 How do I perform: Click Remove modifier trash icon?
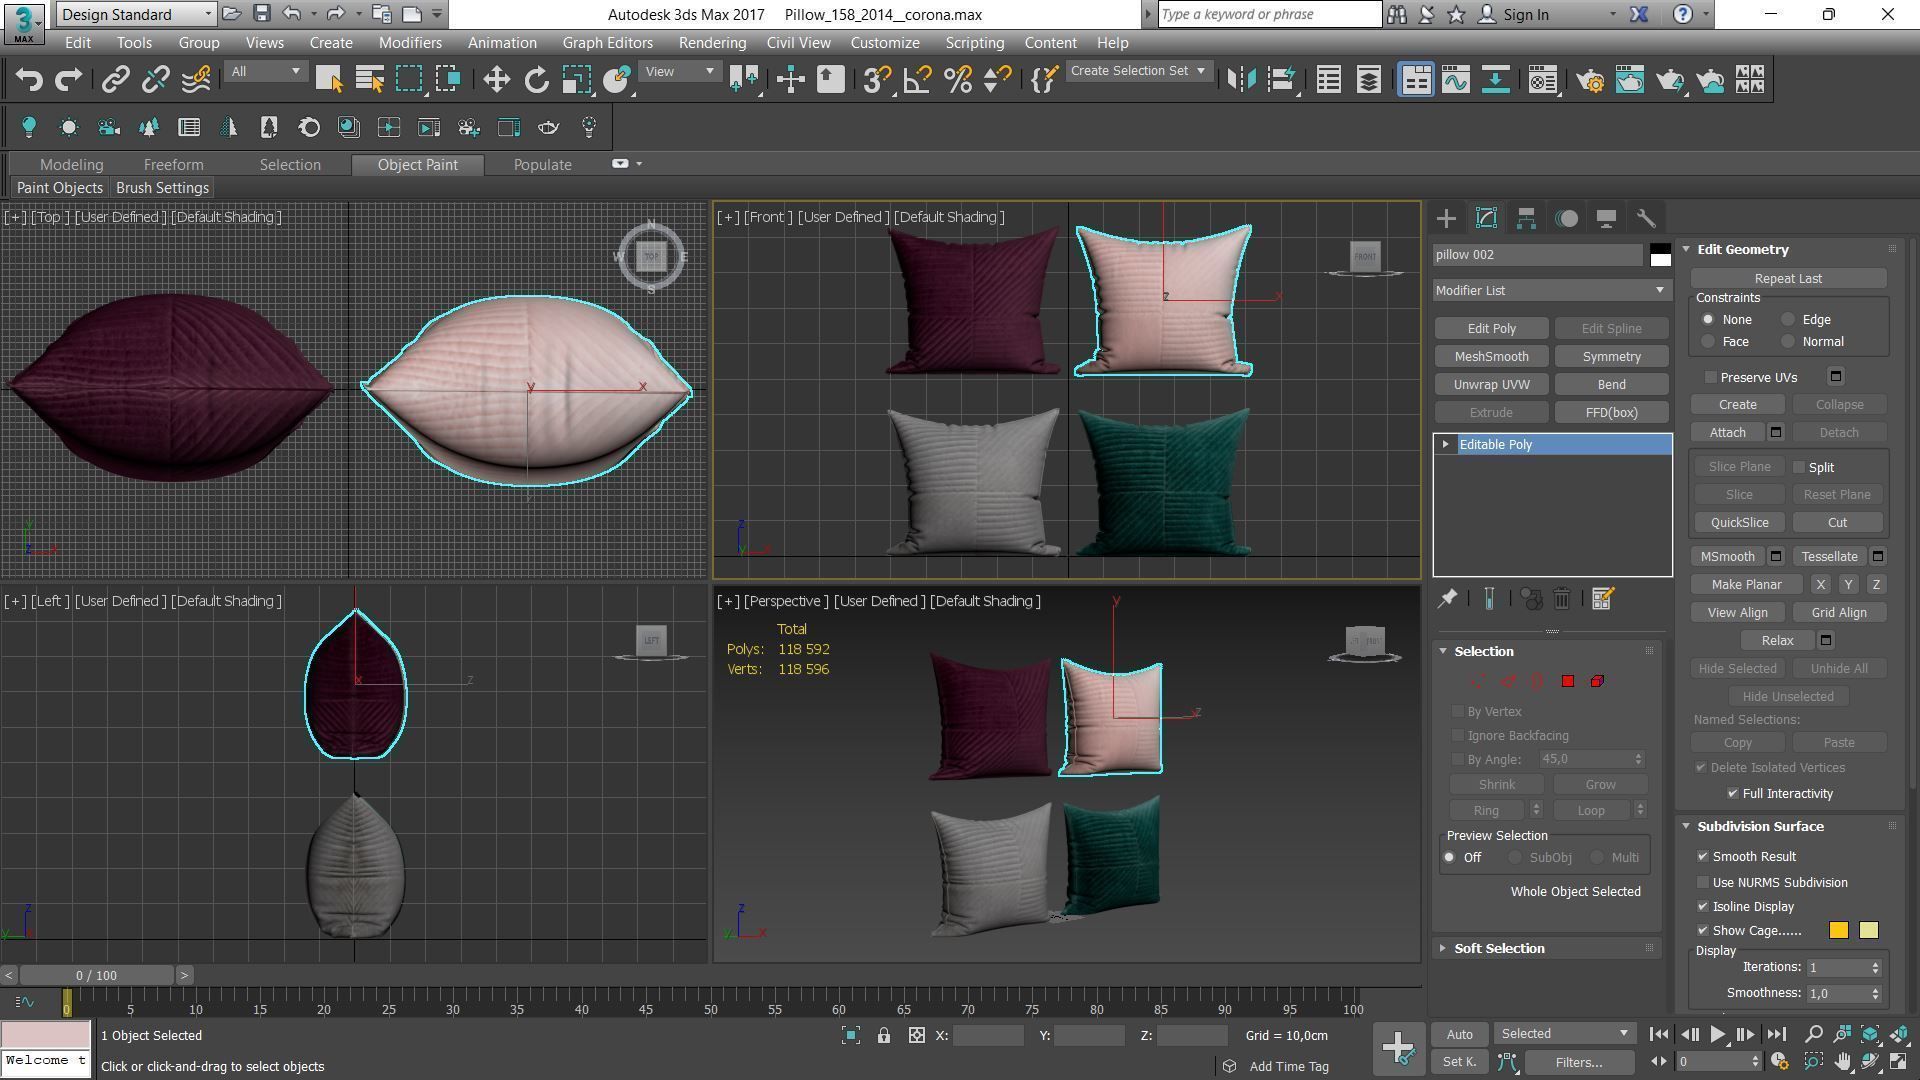pyautogui.click(x=1562, y=599)
